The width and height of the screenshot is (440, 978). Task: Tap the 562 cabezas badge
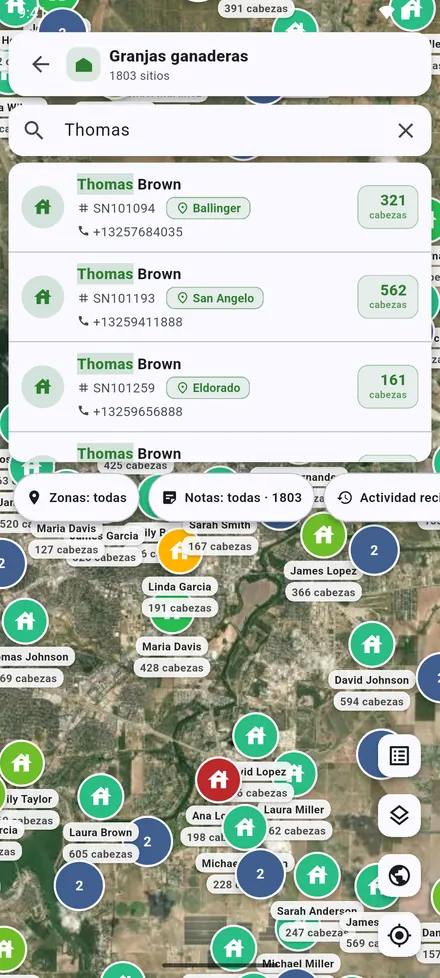pos(388,297)
